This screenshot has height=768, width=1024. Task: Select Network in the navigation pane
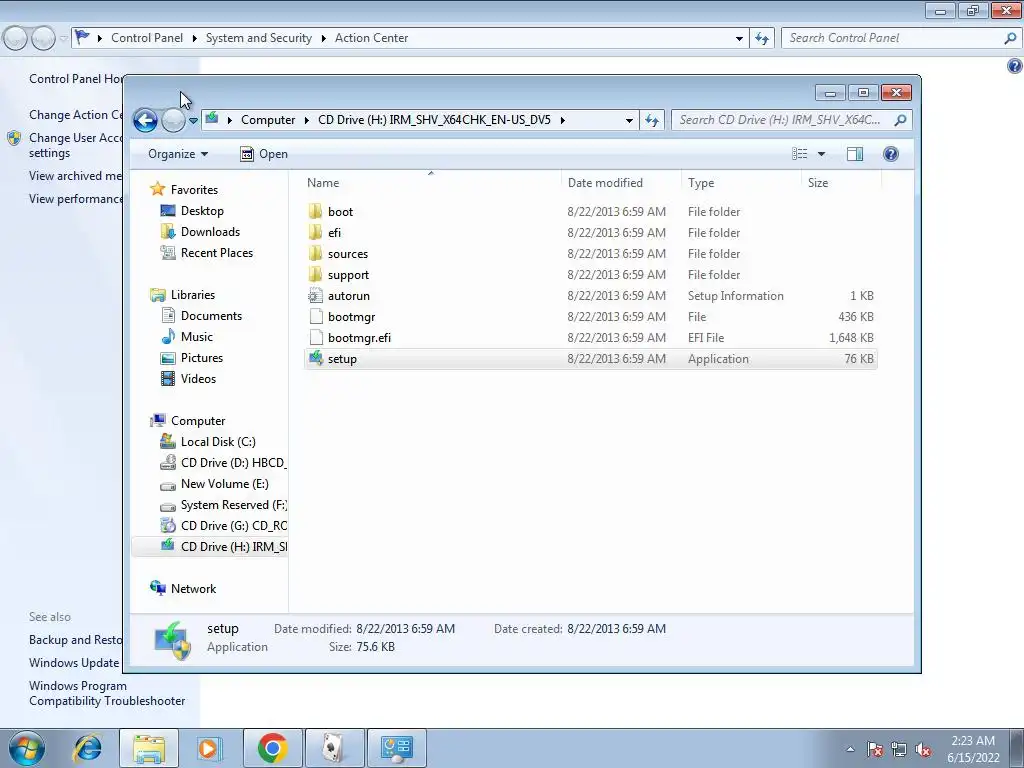193,589
